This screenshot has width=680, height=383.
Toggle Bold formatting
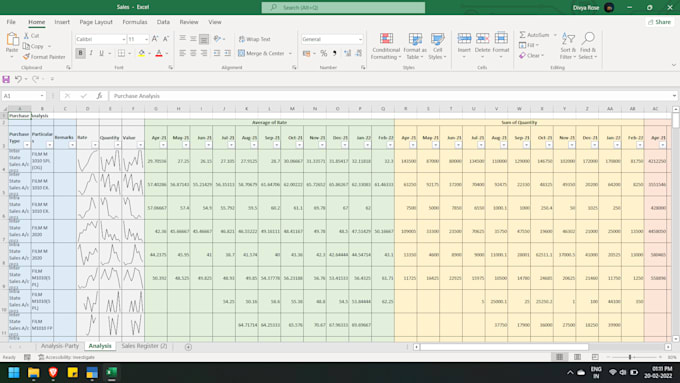[80, 53]
